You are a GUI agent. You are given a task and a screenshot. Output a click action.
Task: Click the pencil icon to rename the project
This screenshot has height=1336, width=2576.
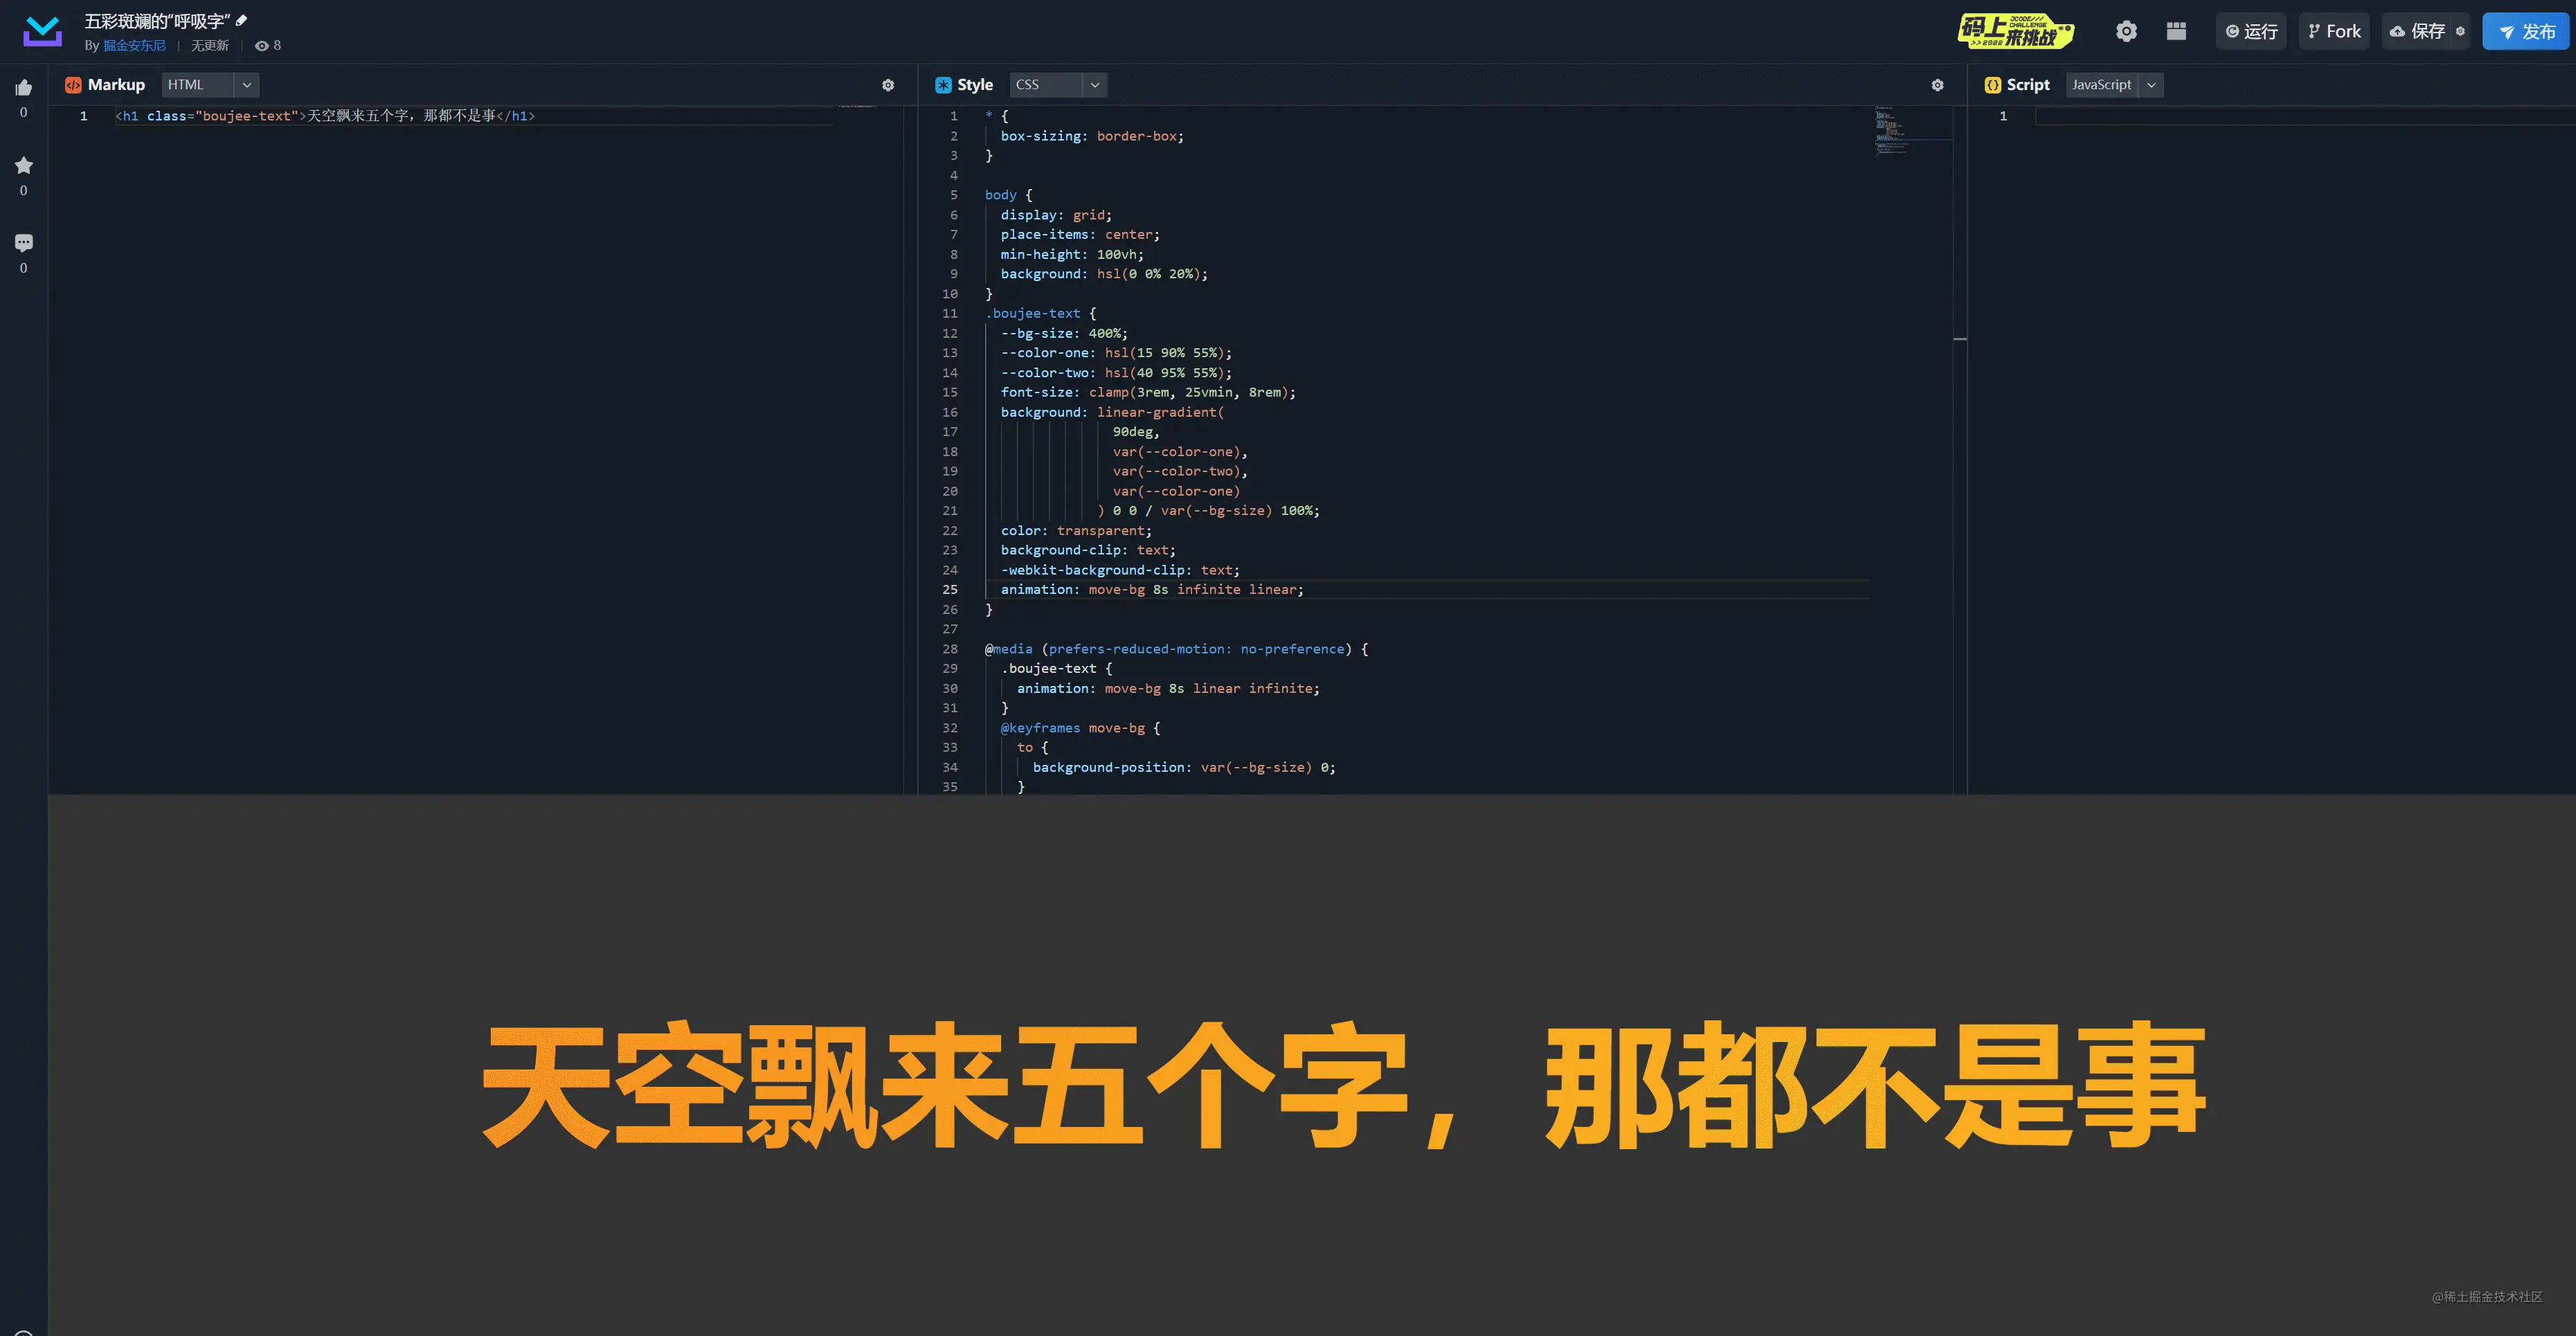coord(240,20)
